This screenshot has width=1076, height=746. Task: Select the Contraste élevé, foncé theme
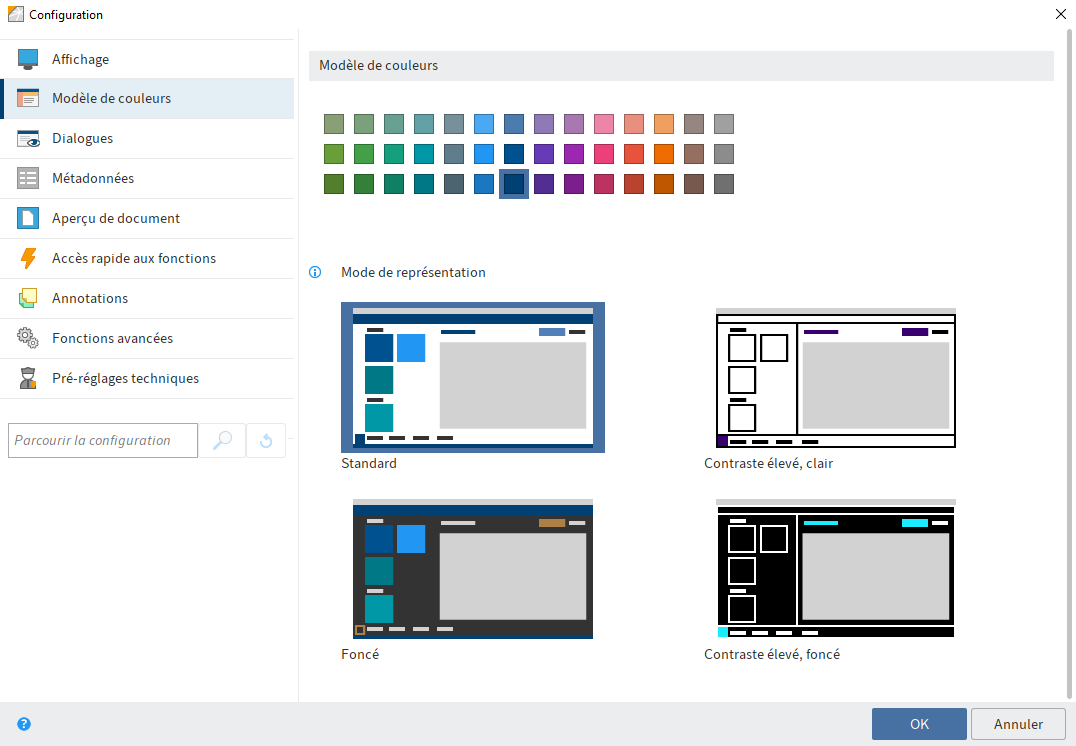[835, 568]
